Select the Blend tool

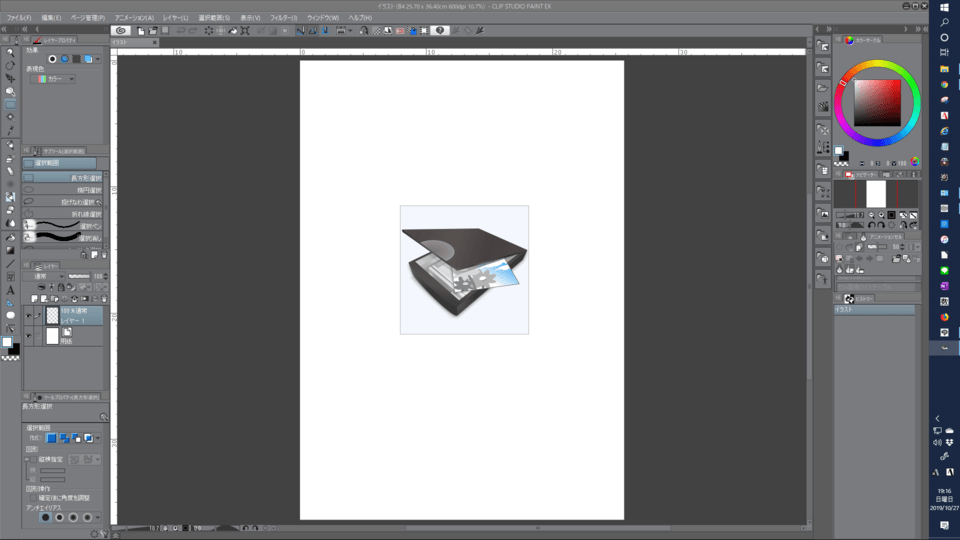10,223
